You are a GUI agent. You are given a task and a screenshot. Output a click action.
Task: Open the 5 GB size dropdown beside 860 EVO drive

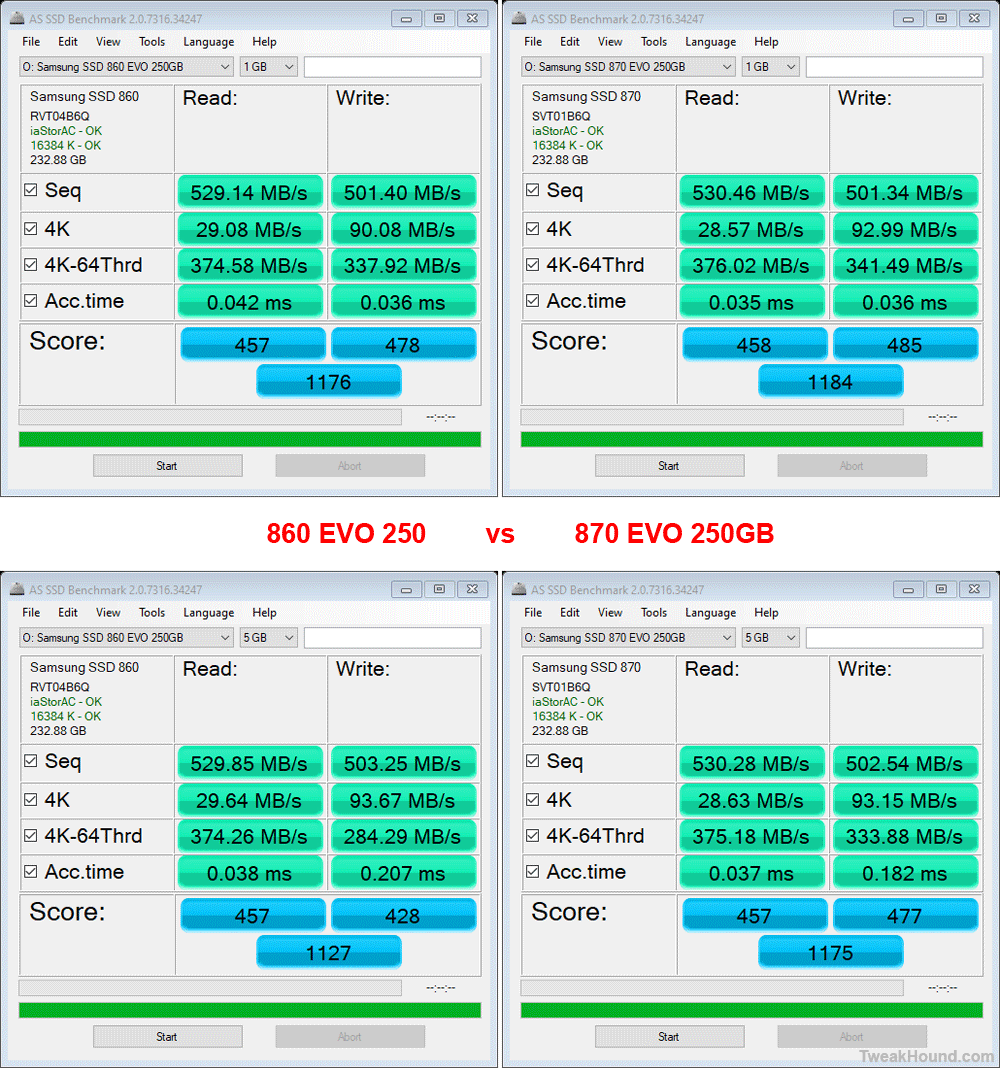click(x=268, y=638)
